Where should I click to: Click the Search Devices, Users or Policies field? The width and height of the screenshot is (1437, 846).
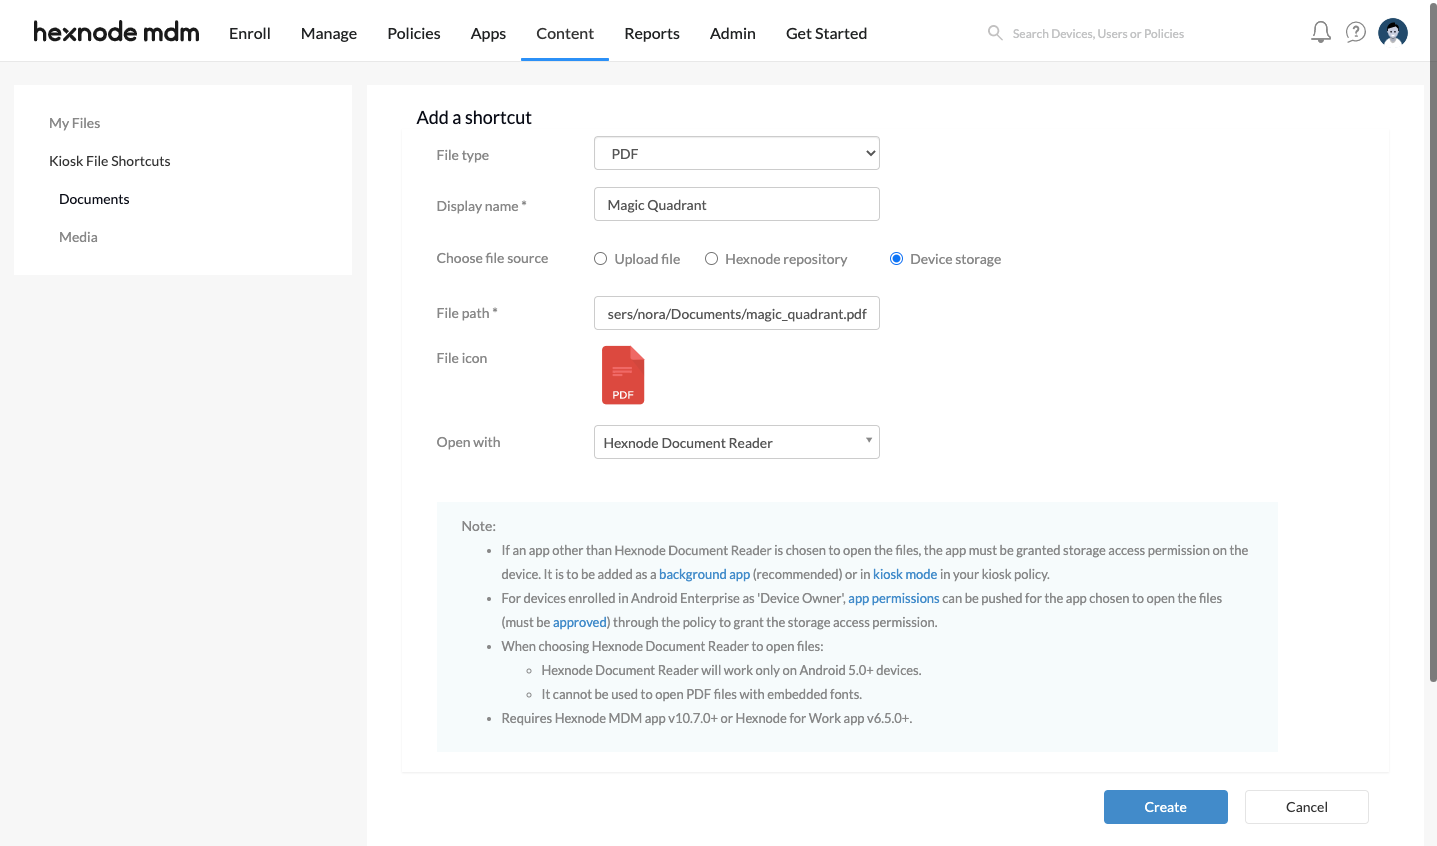[x=1098, y=33]
